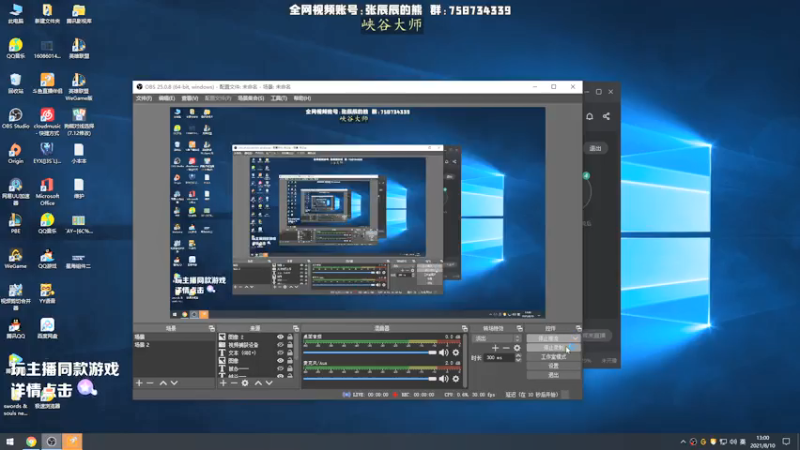800x450 pixels.
Task: Add a new scene with the plus icon
Action: pyautogui.click(x=139, y=383)
